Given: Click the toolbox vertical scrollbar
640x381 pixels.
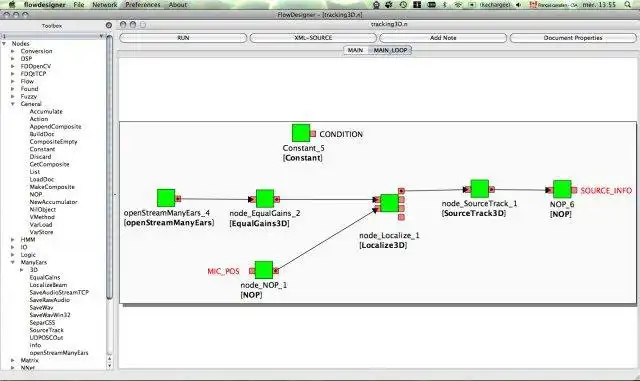Looking at the screenshot, I should tap(109, 167).
